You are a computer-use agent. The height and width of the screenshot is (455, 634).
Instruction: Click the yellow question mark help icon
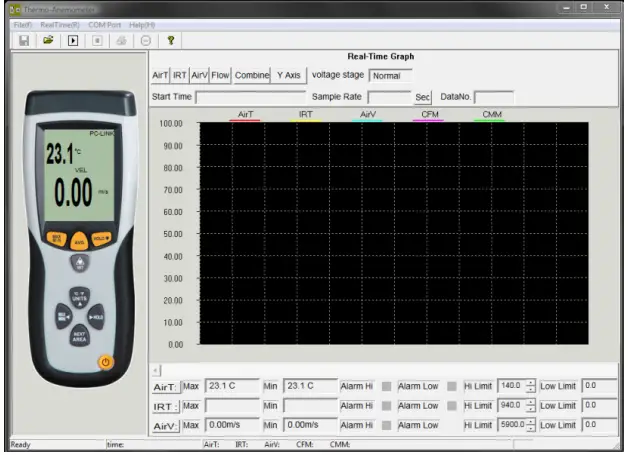[x=171, y=40]
